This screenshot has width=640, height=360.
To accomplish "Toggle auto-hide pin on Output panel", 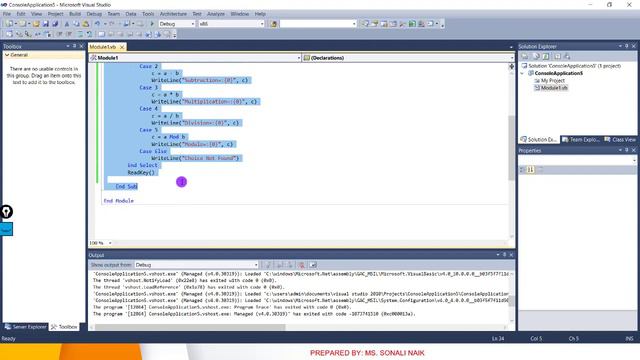I will point(504,255).
